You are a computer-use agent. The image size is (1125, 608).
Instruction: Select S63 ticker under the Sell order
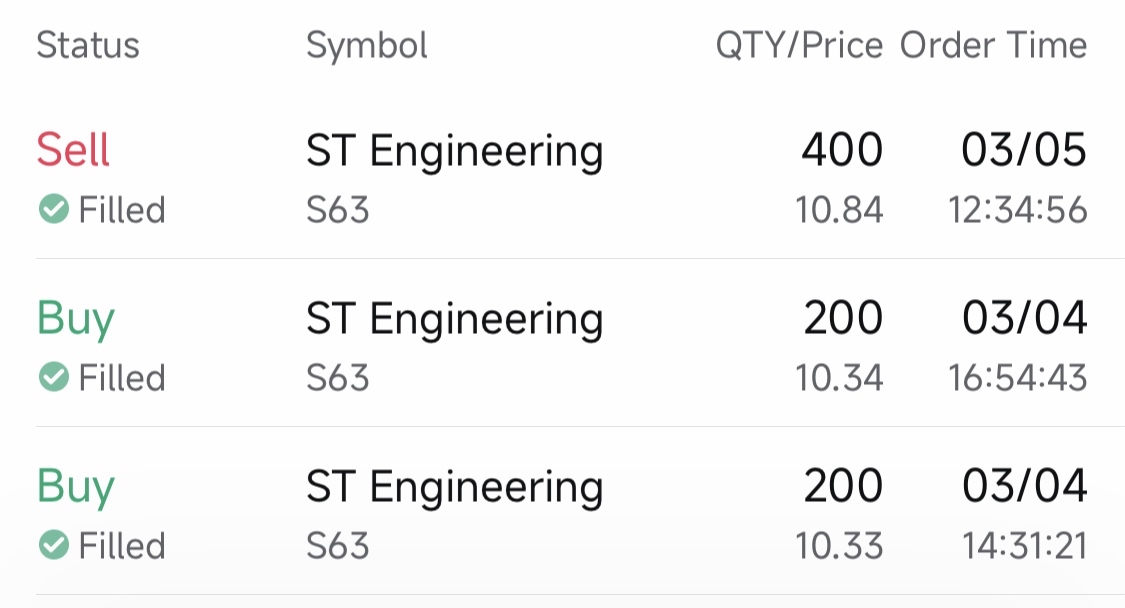click(x=338, y=210)
